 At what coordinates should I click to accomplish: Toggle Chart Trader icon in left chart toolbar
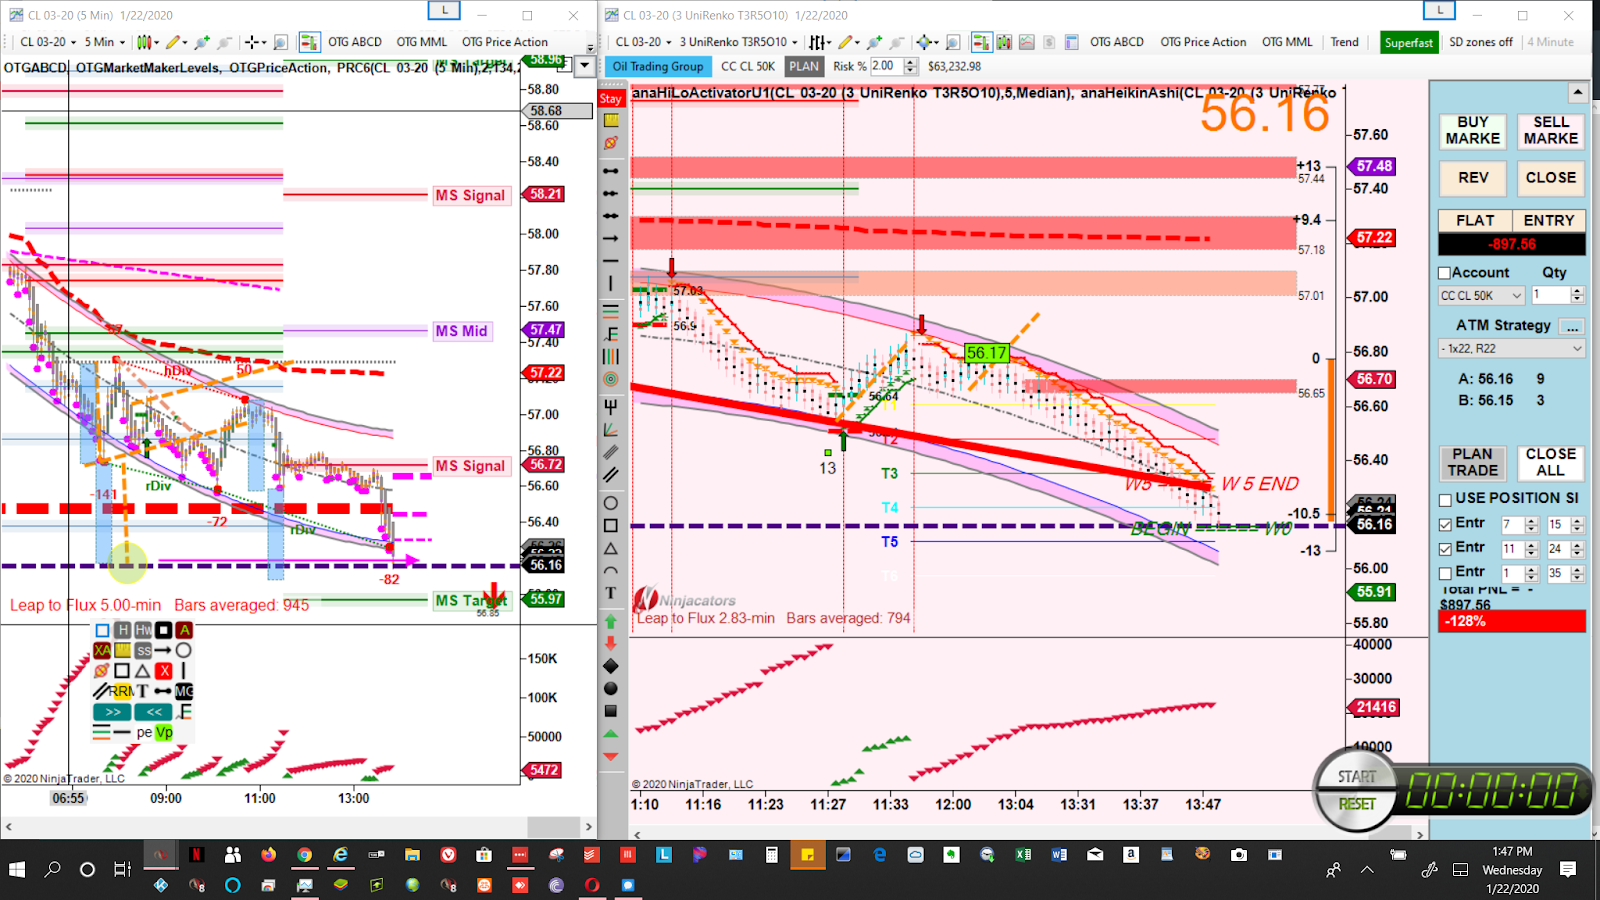coord(309,42)
